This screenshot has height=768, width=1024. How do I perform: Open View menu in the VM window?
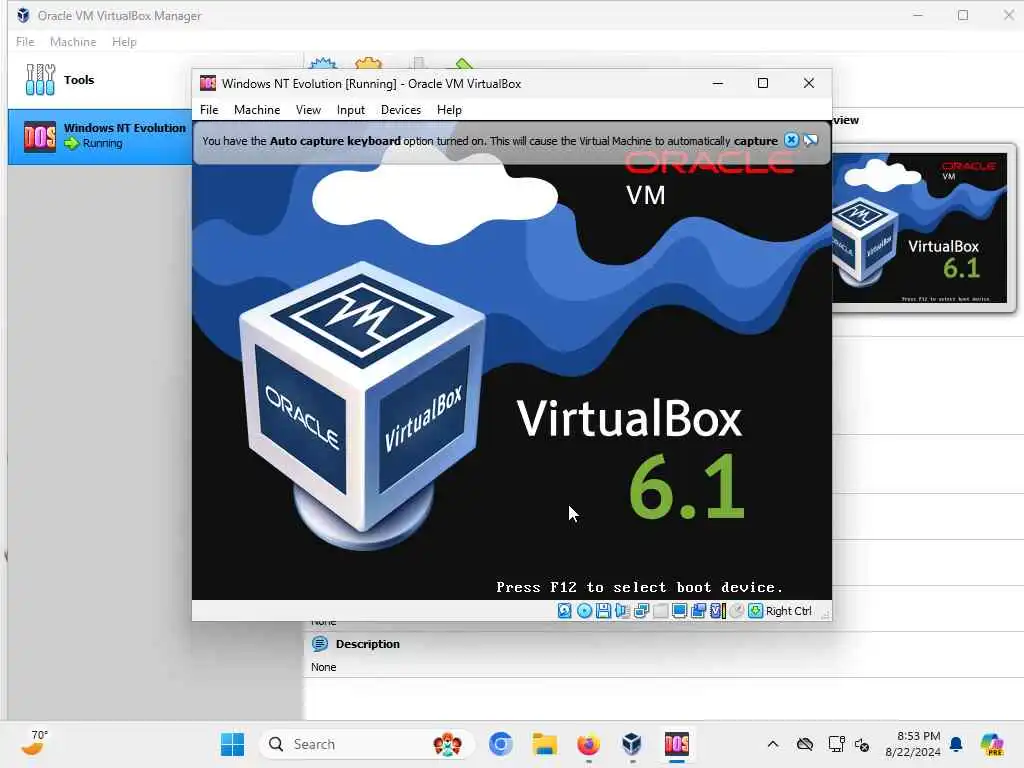click(x=308, y=110)
